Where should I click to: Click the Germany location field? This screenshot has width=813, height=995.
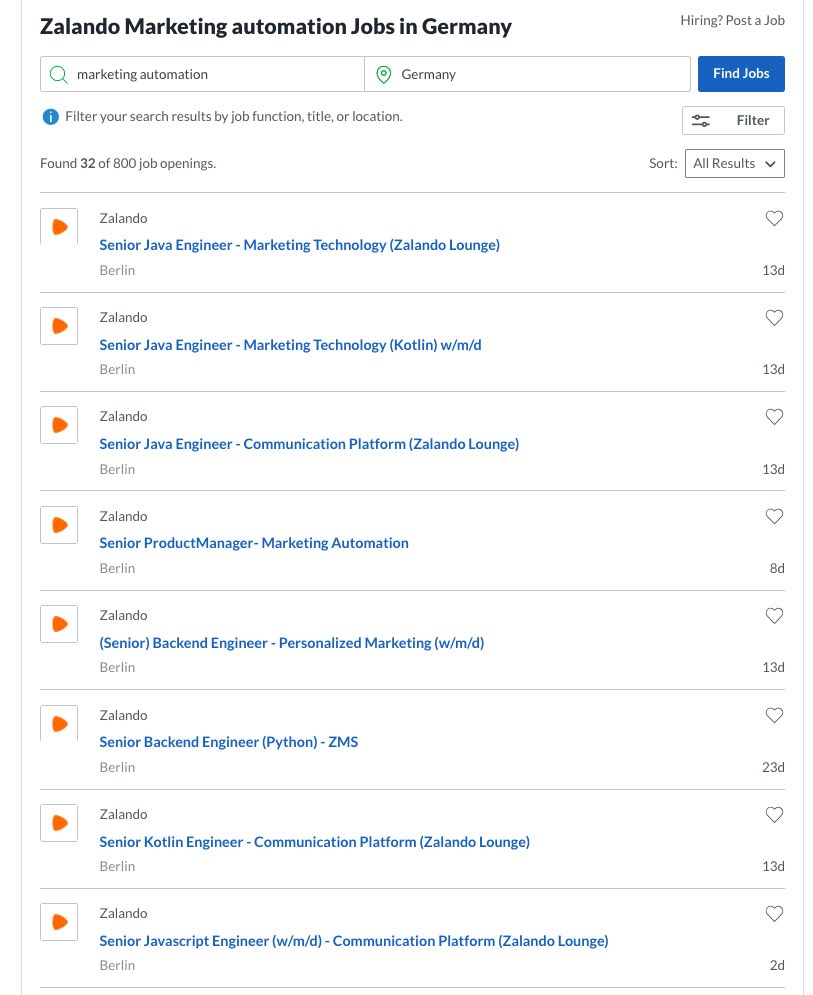(527, 74)
